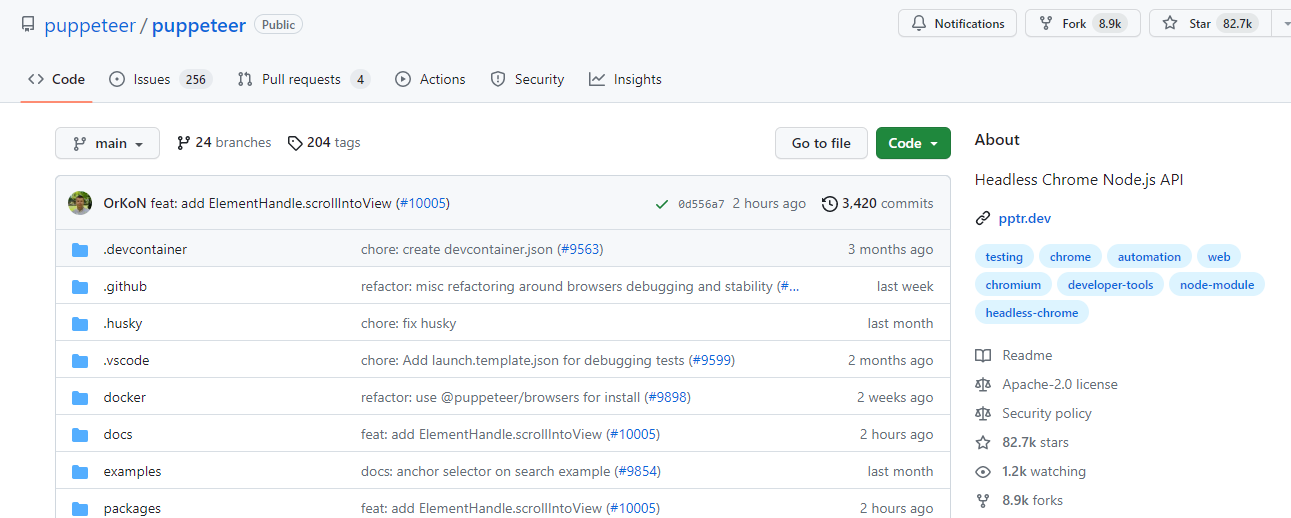Select the node-module topic tag
The width and height of the screenshot is (1291, 518).
click(x=1217, y=285)
